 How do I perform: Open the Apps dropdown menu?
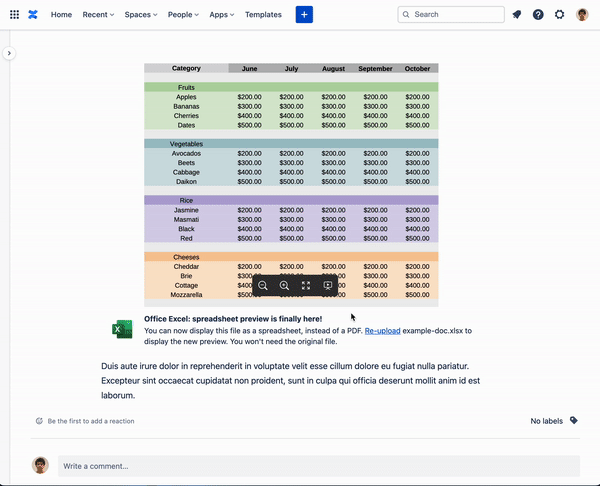[222, 15]
